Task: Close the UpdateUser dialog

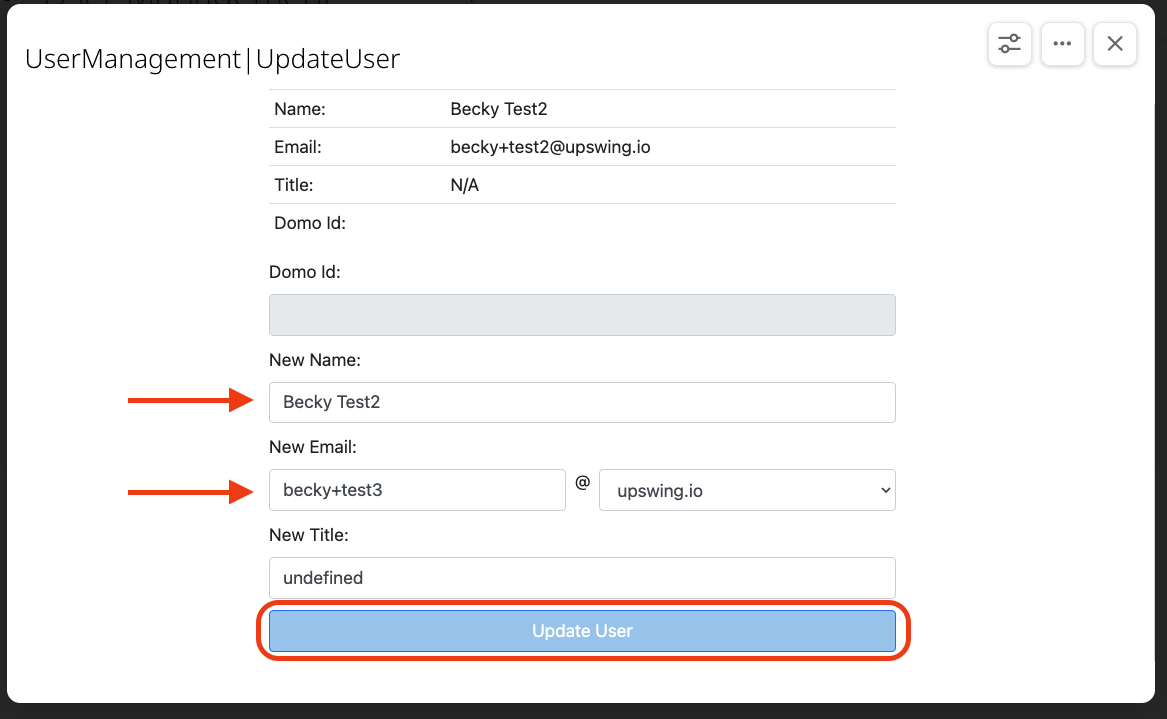Action: pyautogui.click(x=1114, y=44)
